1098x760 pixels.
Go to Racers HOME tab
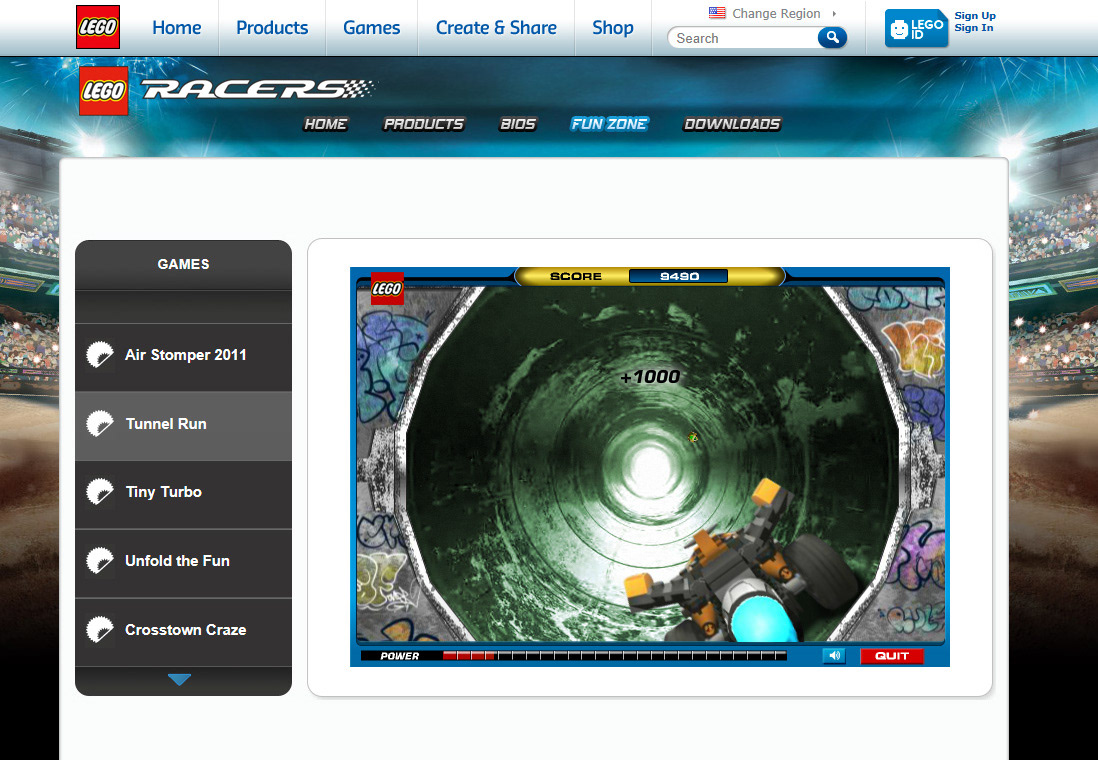point(326,124)
